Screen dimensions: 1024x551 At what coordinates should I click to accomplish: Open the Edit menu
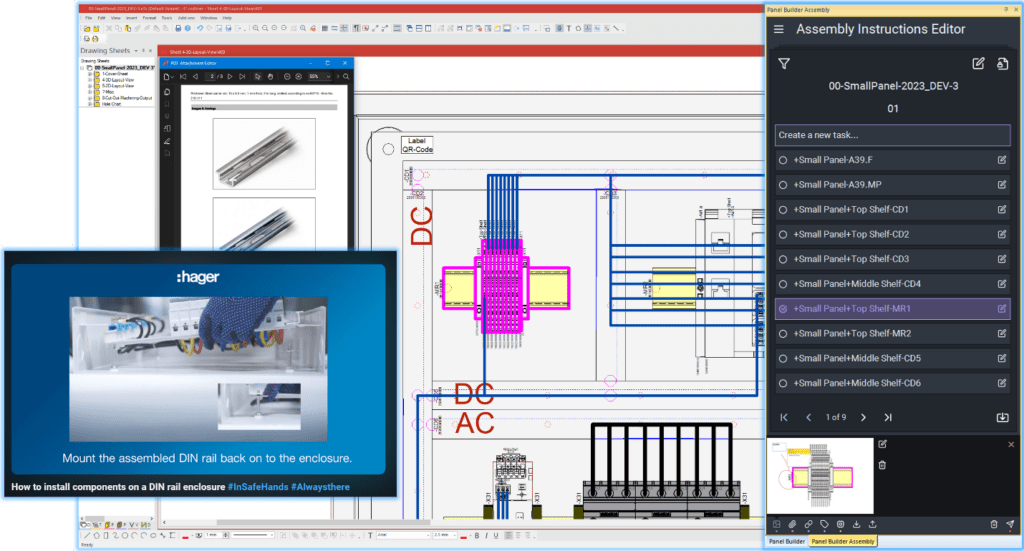click(x=101, y=18)
